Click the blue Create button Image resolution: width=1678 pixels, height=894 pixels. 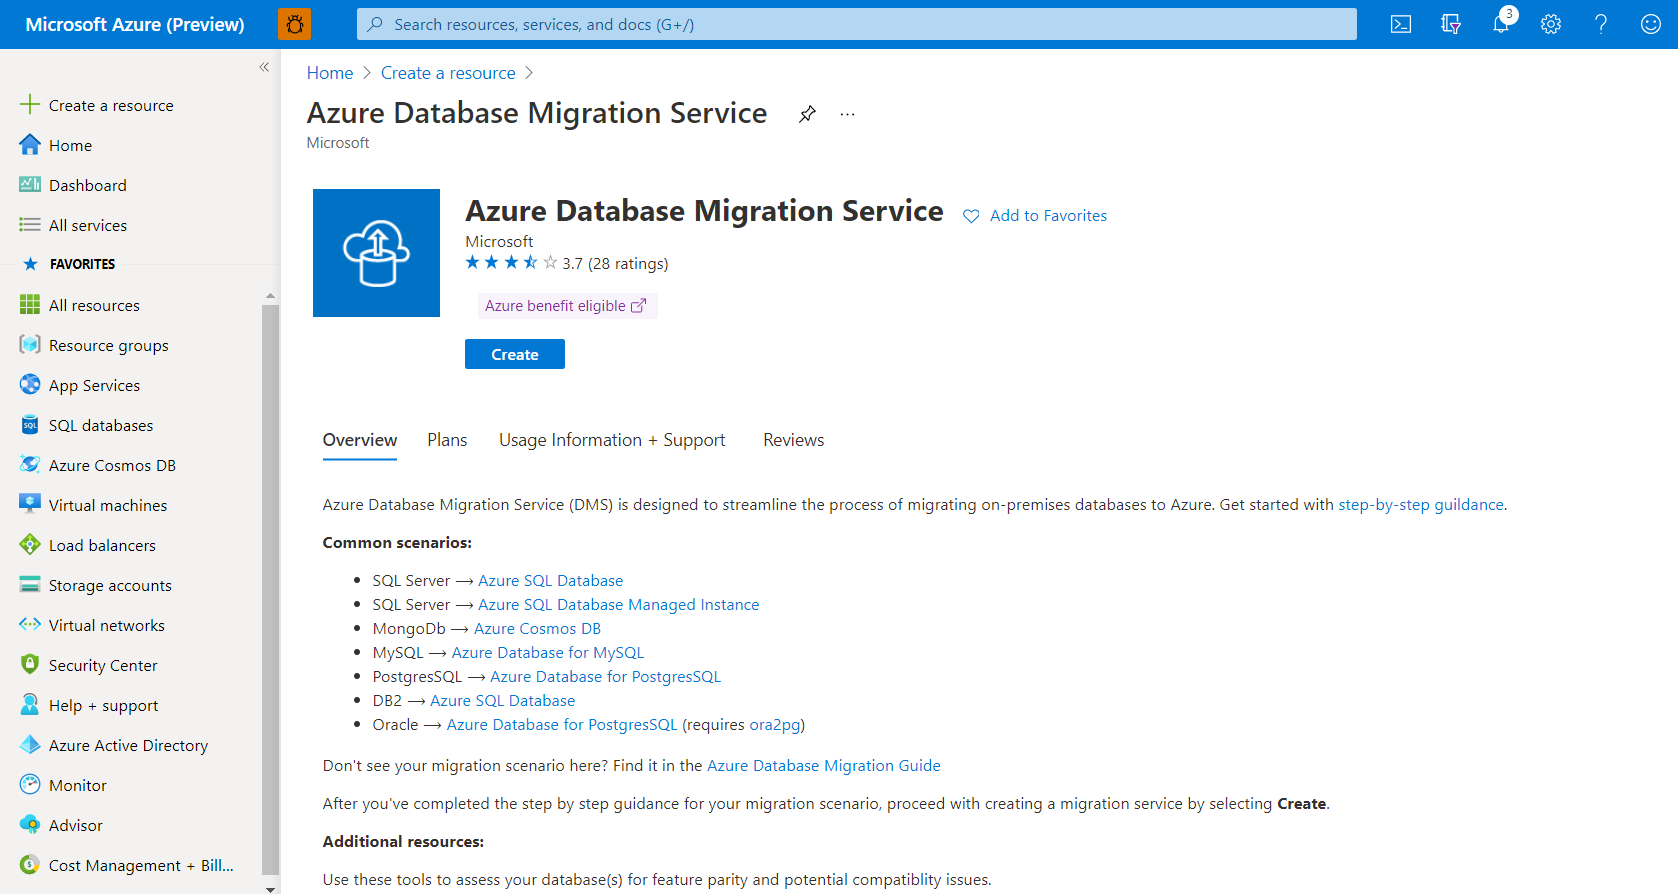pyautogui.click(x=514, y=354)
